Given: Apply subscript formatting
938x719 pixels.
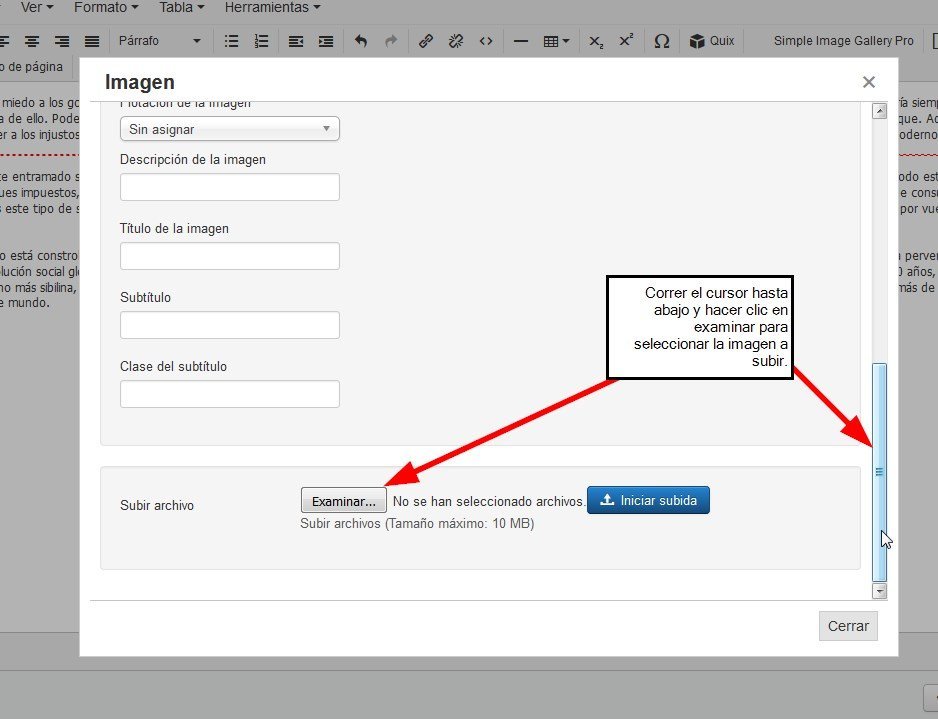Looking at the screenshot, I should coord(596,41).
